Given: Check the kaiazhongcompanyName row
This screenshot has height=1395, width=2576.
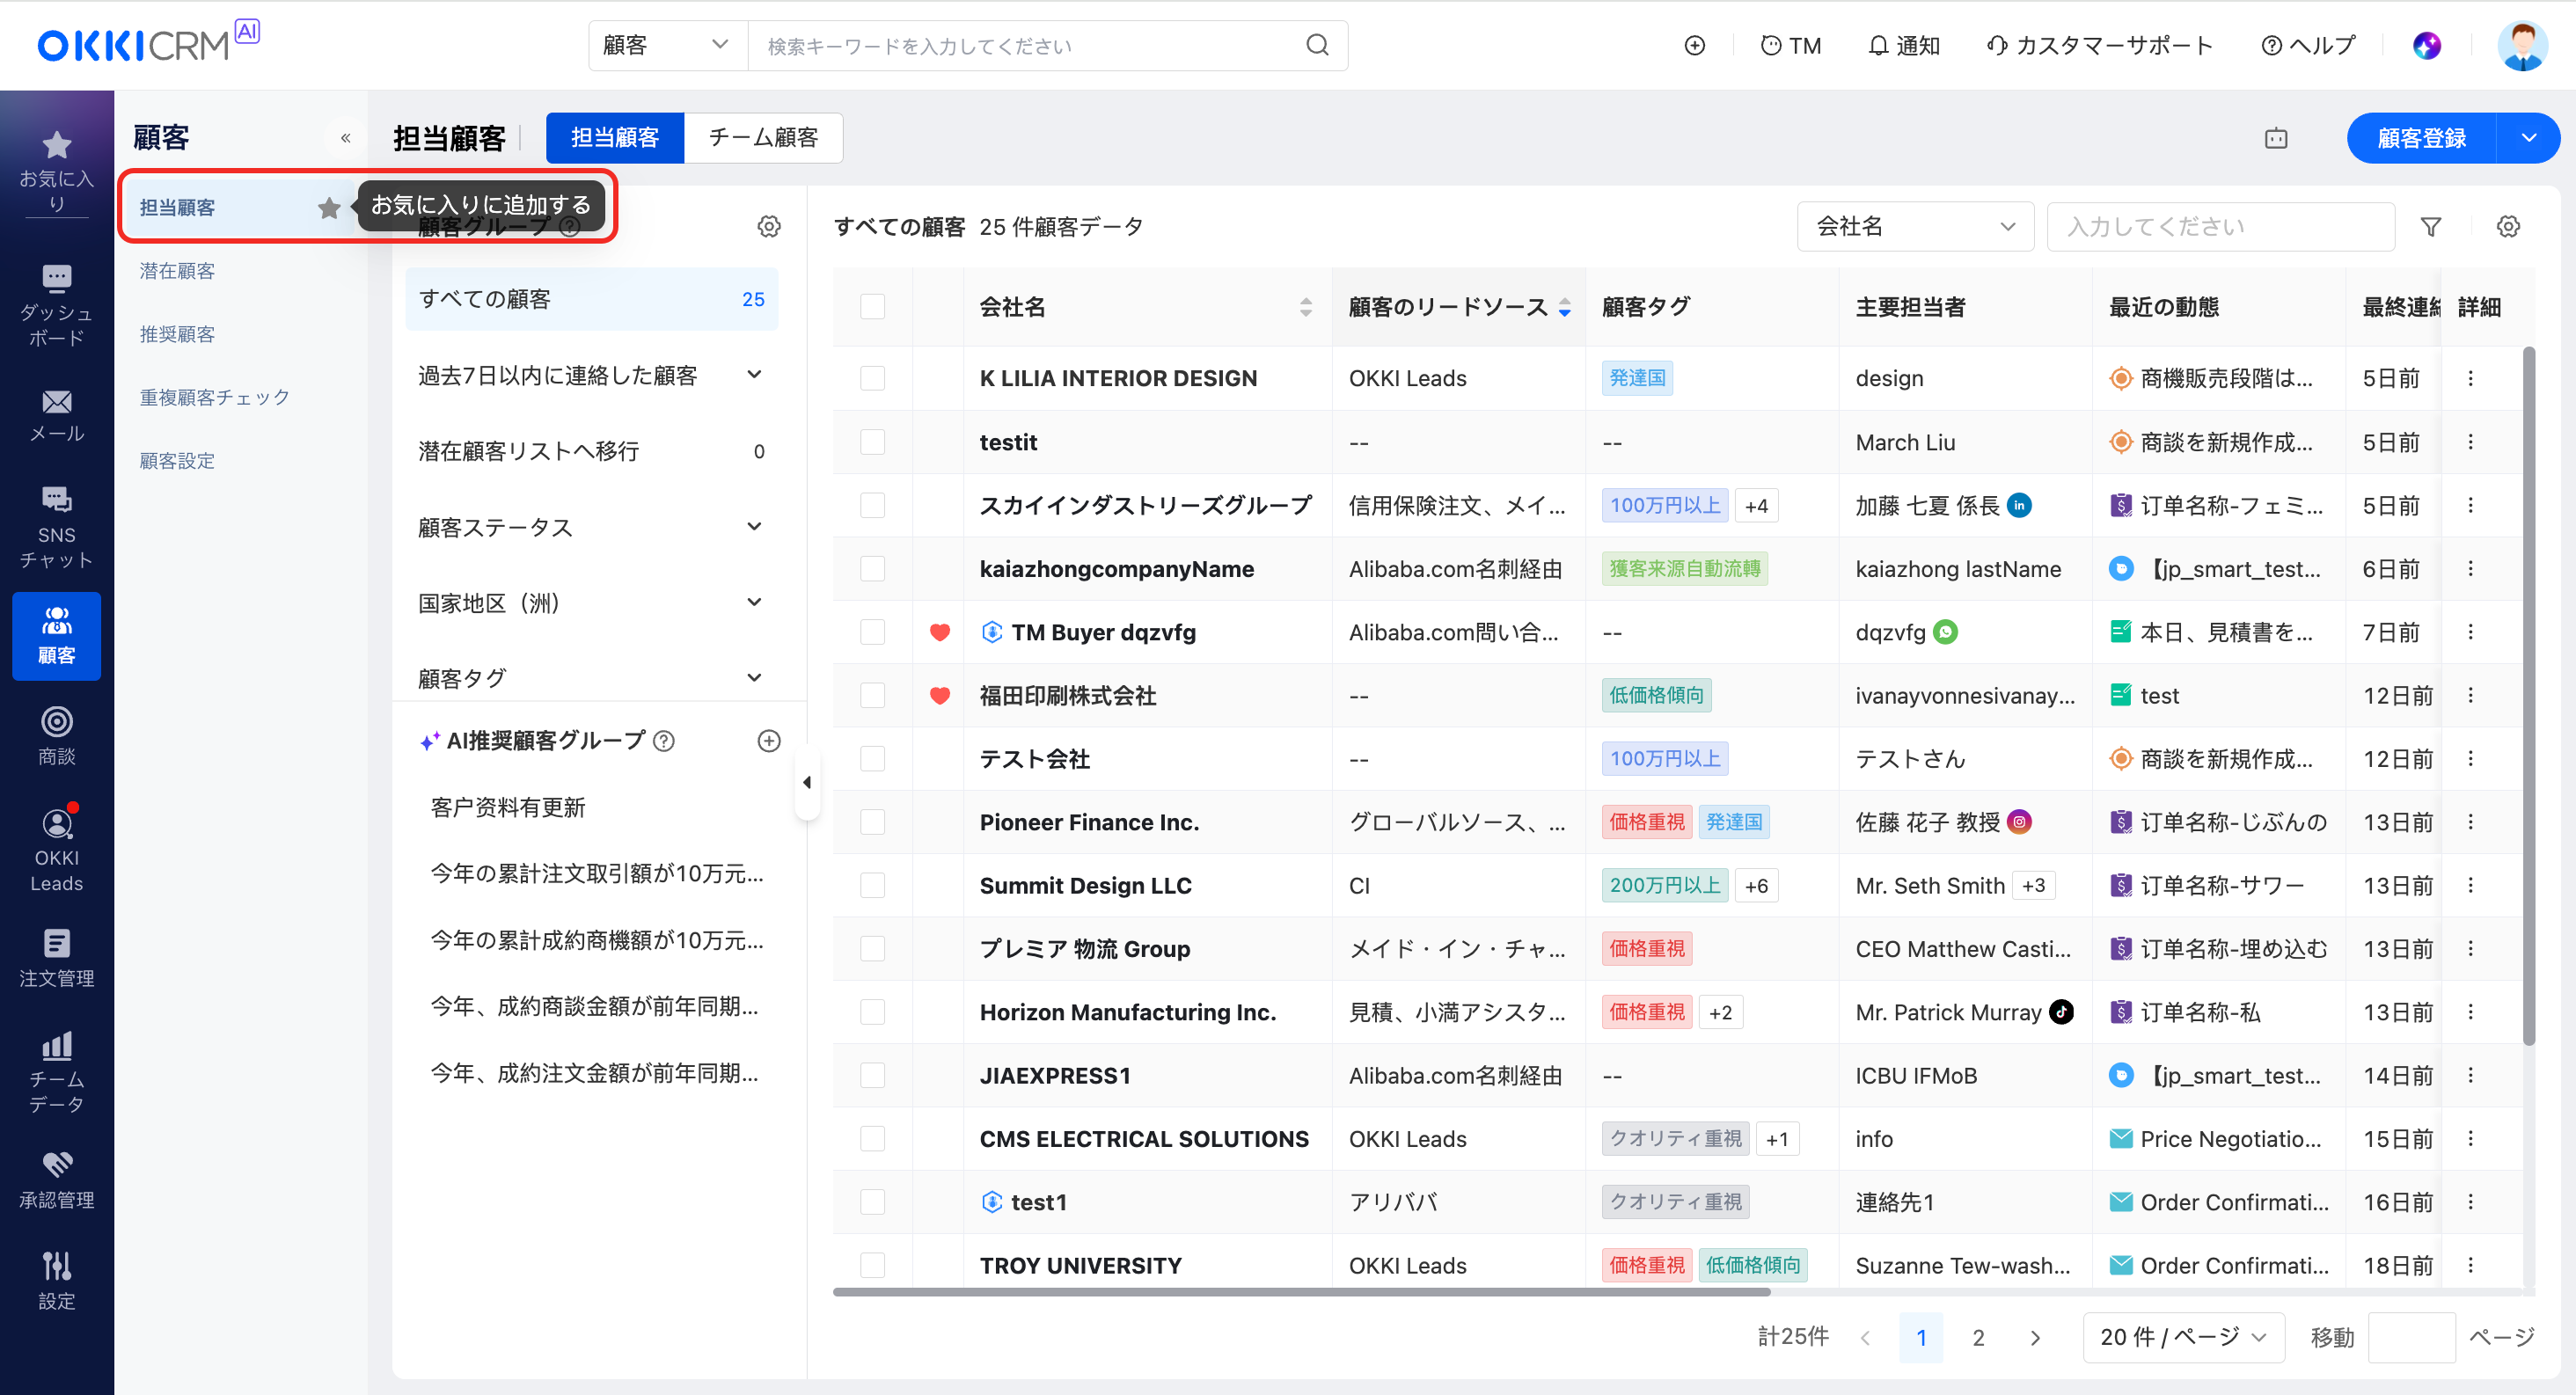Looking at the screenshot, I should click(872, 568).
